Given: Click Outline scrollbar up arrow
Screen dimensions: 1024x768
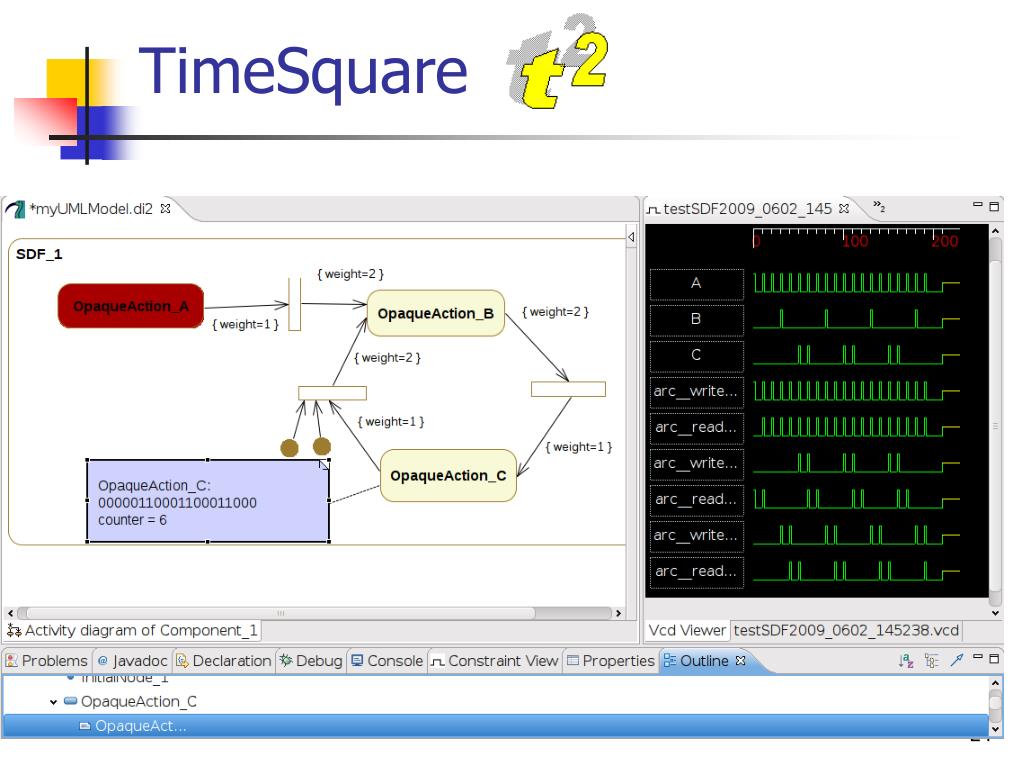Looking at the screenshot, I should (x=995, y=683).
